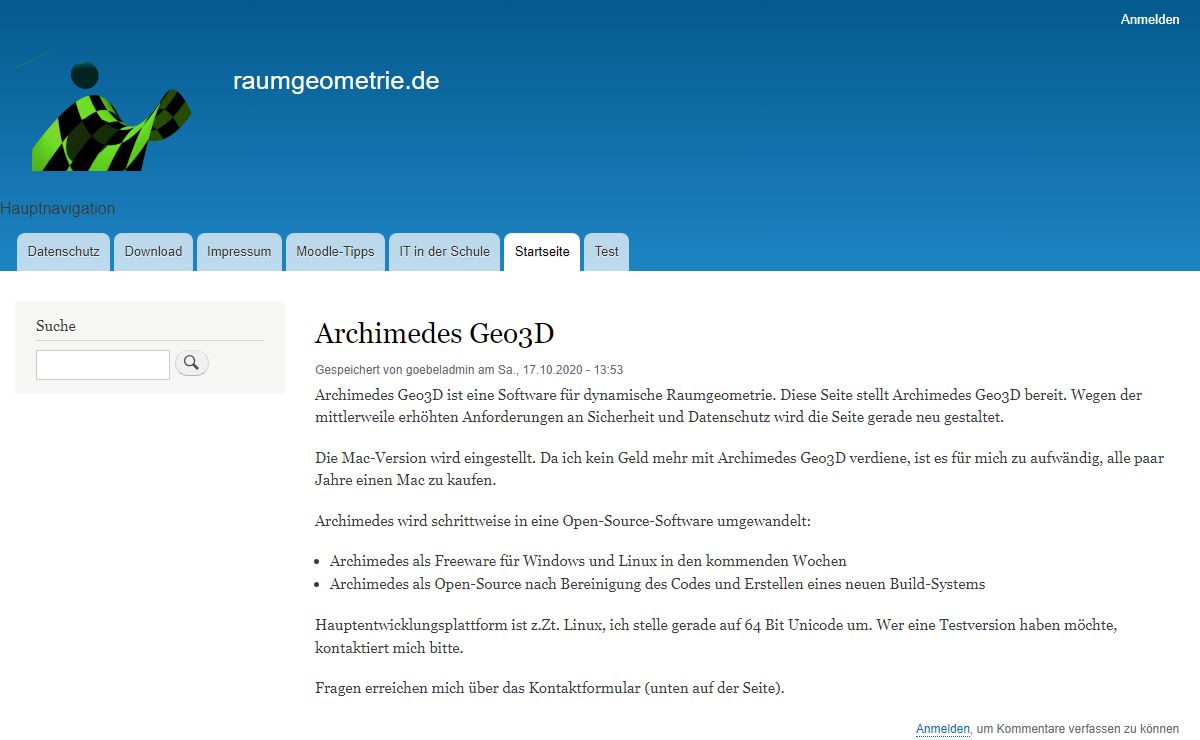Screen dimensions: 1200x740
Task: Open the Test tab
Action: tap(606, 252)
